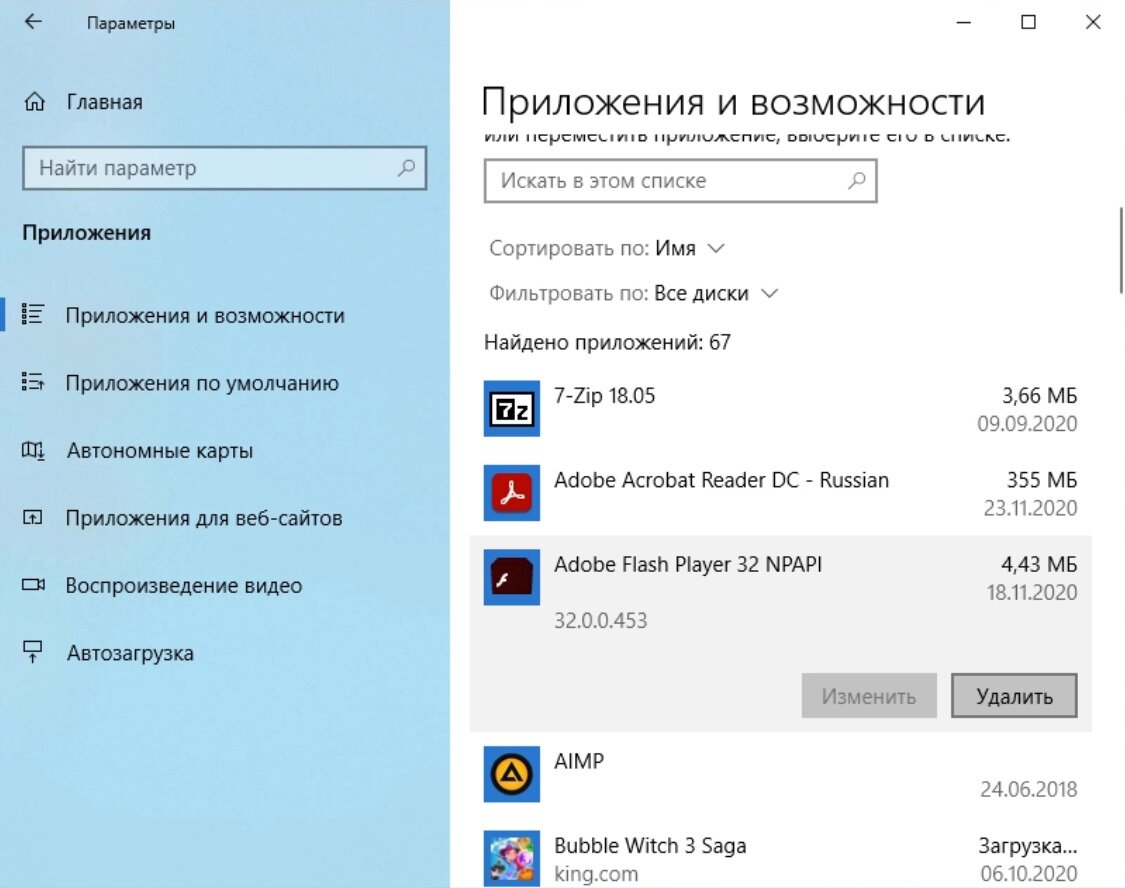The height and width of the screenshot is (888, 1125).
Task: Click the Adobe Acrobat Reader icon
Action: click(x=512, y=493)
